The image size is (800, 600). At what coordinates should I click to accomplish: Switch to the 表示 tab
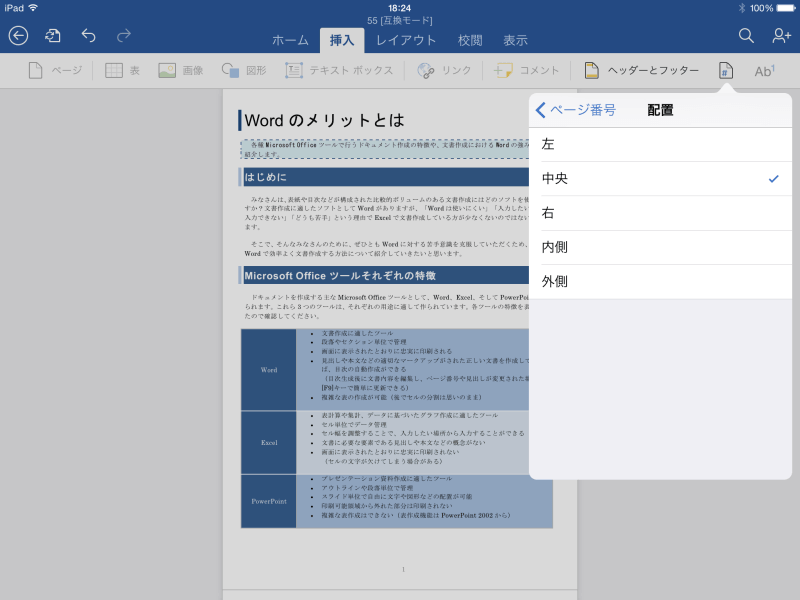pyautogui.click(x=515, y=40)
